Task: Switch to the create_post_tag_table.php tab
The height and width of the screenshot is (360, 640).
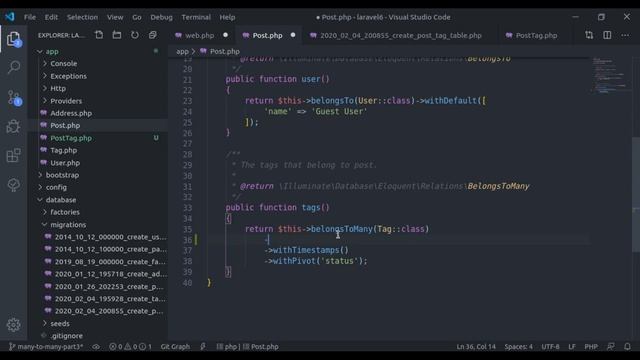Action: click(400, 36)
